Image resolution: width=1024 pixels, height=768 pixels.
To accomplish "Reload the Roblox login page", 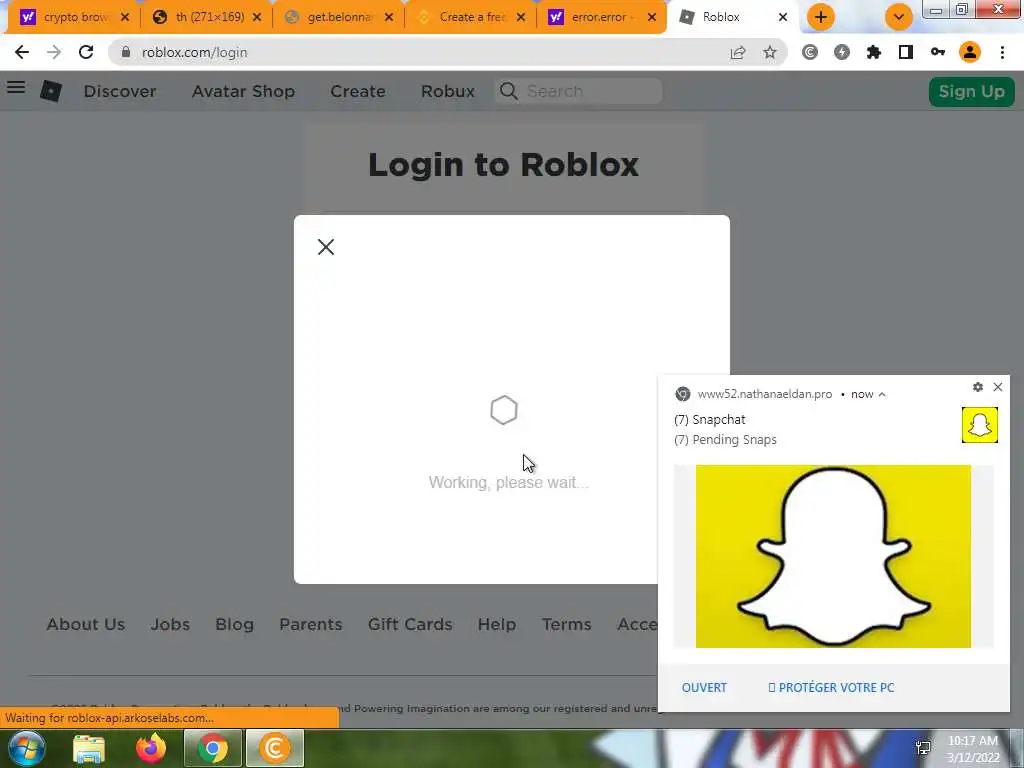I will click(86, 52).
